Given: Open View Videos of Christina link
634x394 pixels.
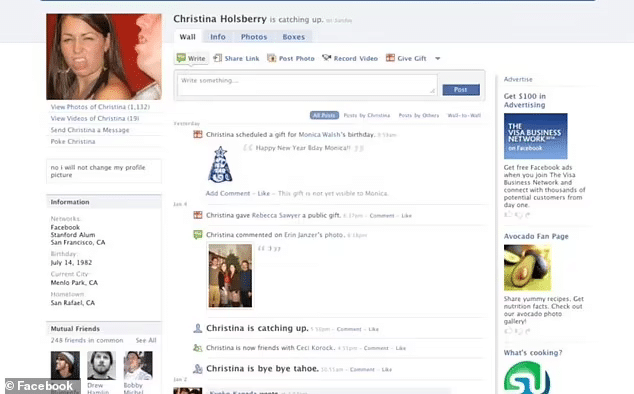Looking at the screenshot, I should tap(95, 118).
